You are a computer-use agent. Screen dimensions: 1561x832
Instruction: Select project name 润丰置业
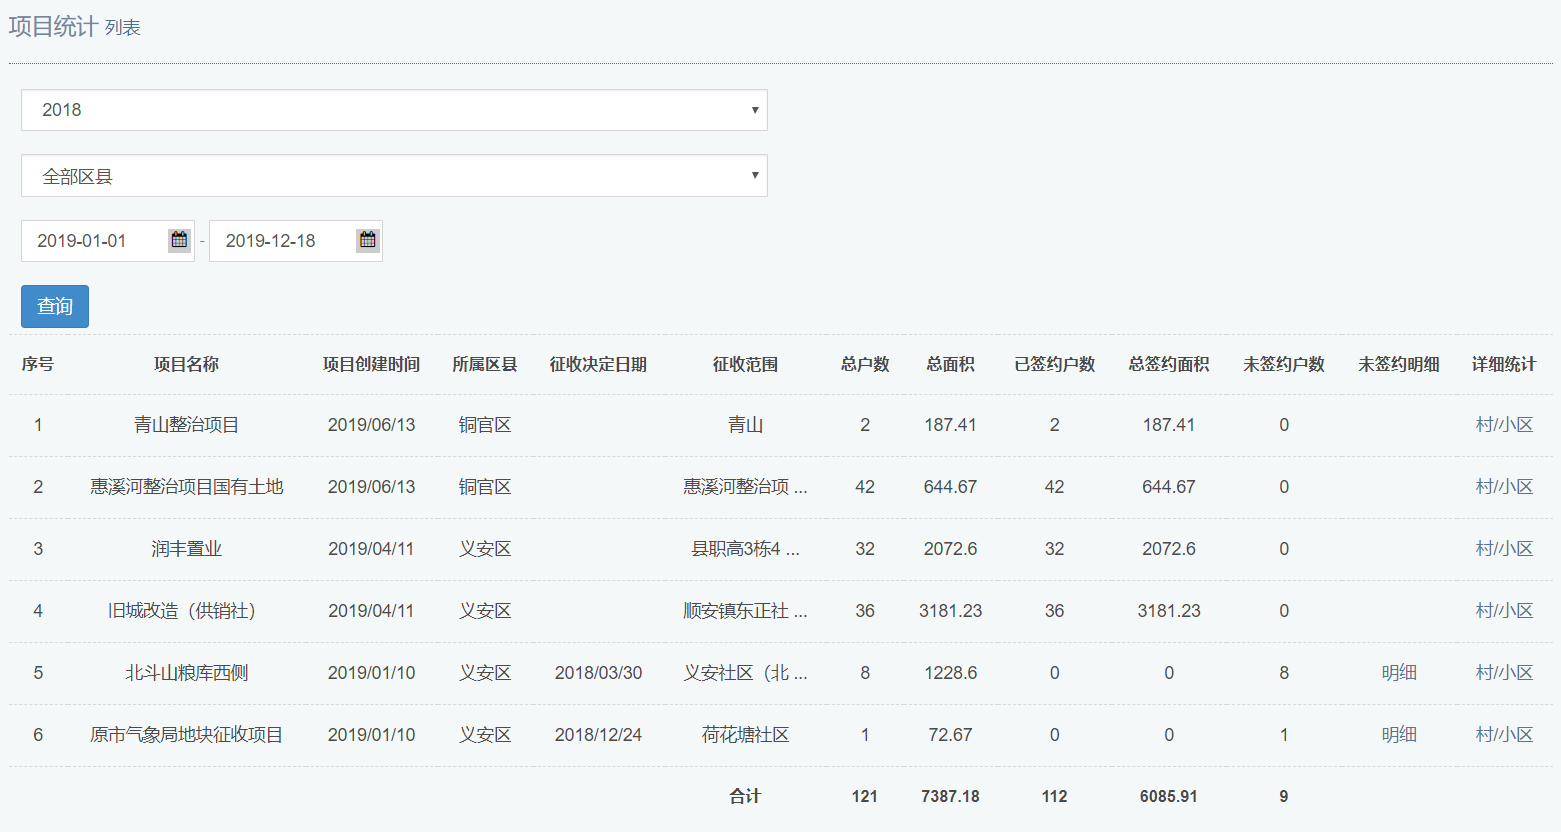pyautogui.click(x=186, y=549)
